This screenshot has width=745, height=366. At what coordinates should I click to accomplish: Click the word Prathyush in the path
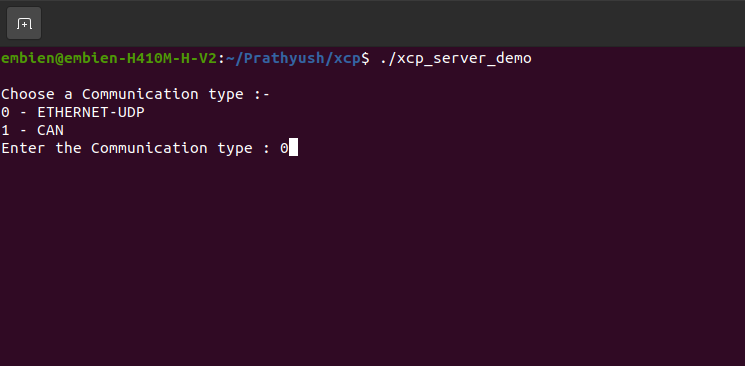(x=284, y=58)
